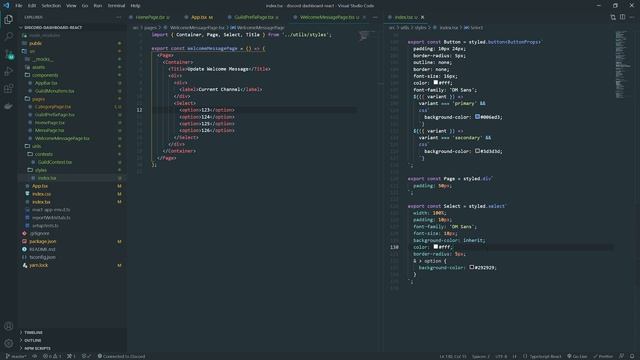Open the Extensions view
The width and height of the screenshot is (640, 360).
click(x=9, y=89)
